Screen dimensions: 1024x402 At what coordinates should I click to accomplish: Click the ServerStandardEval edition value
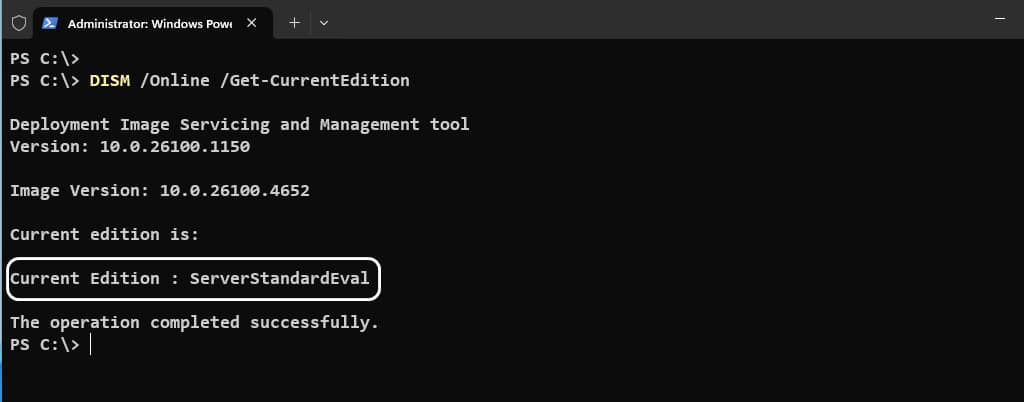pyautogui.click(x=280, y=279)
